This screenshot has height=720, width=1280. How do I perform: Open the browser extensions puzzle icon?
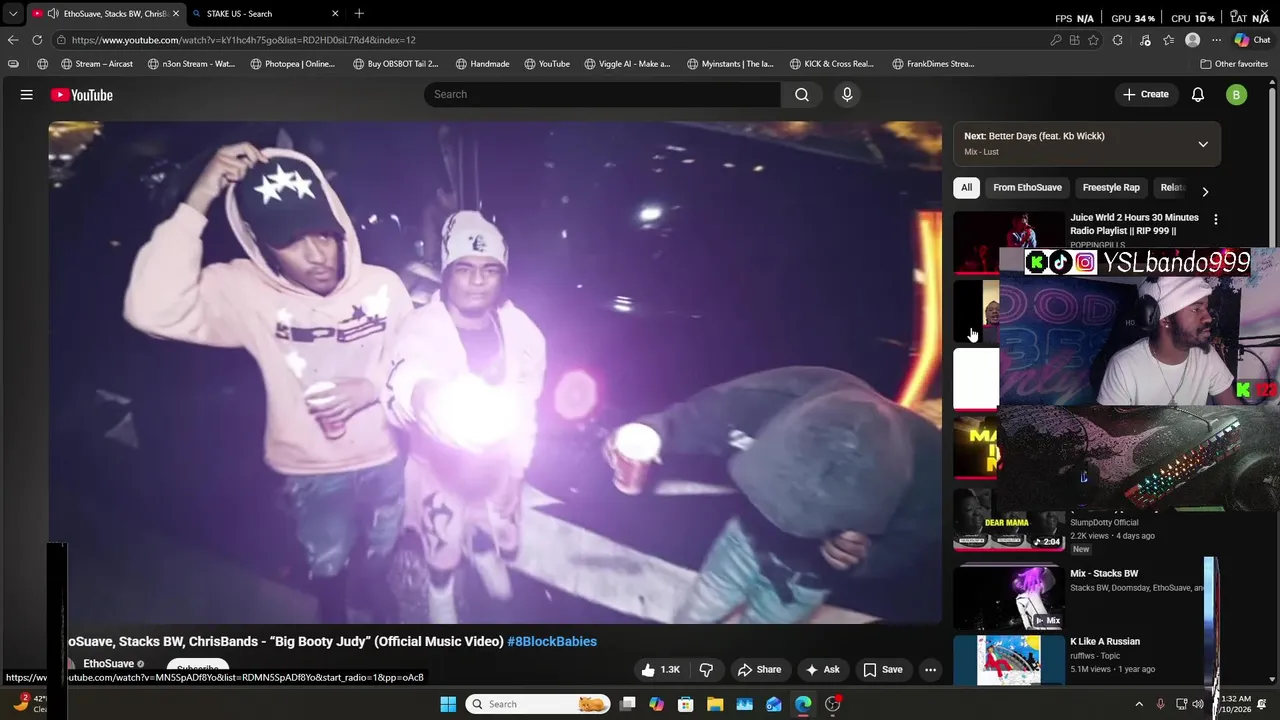tap(1118, 40)
